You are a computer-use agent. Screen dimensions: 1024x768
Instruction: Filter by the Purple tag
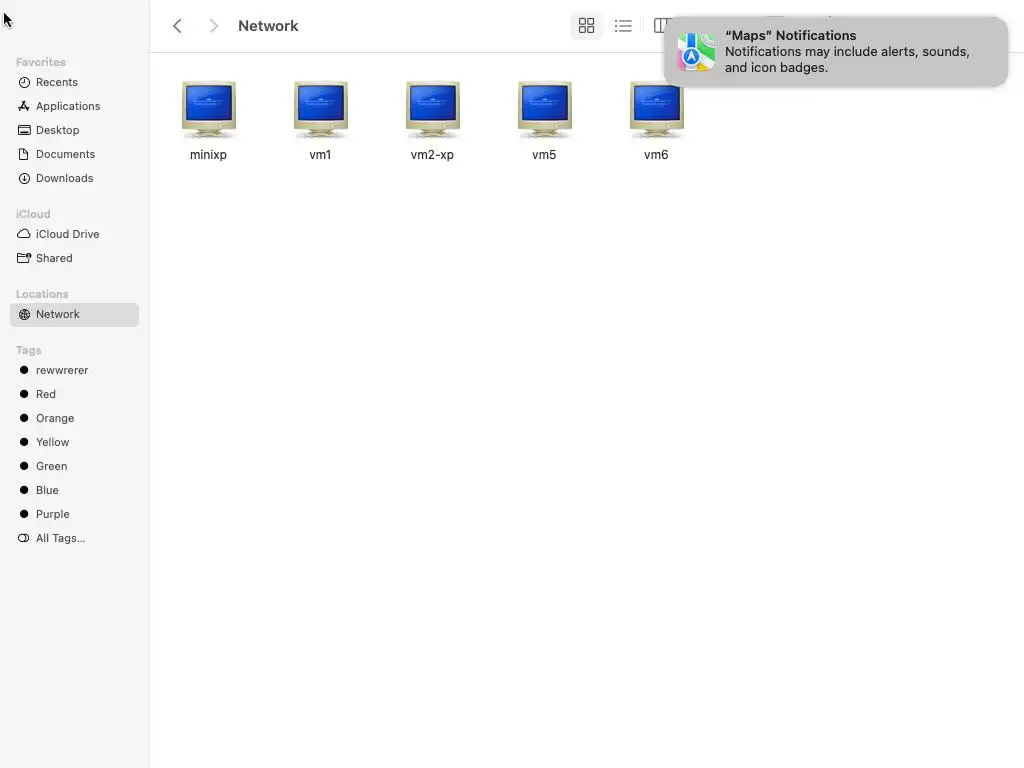(x=74, y=514)
